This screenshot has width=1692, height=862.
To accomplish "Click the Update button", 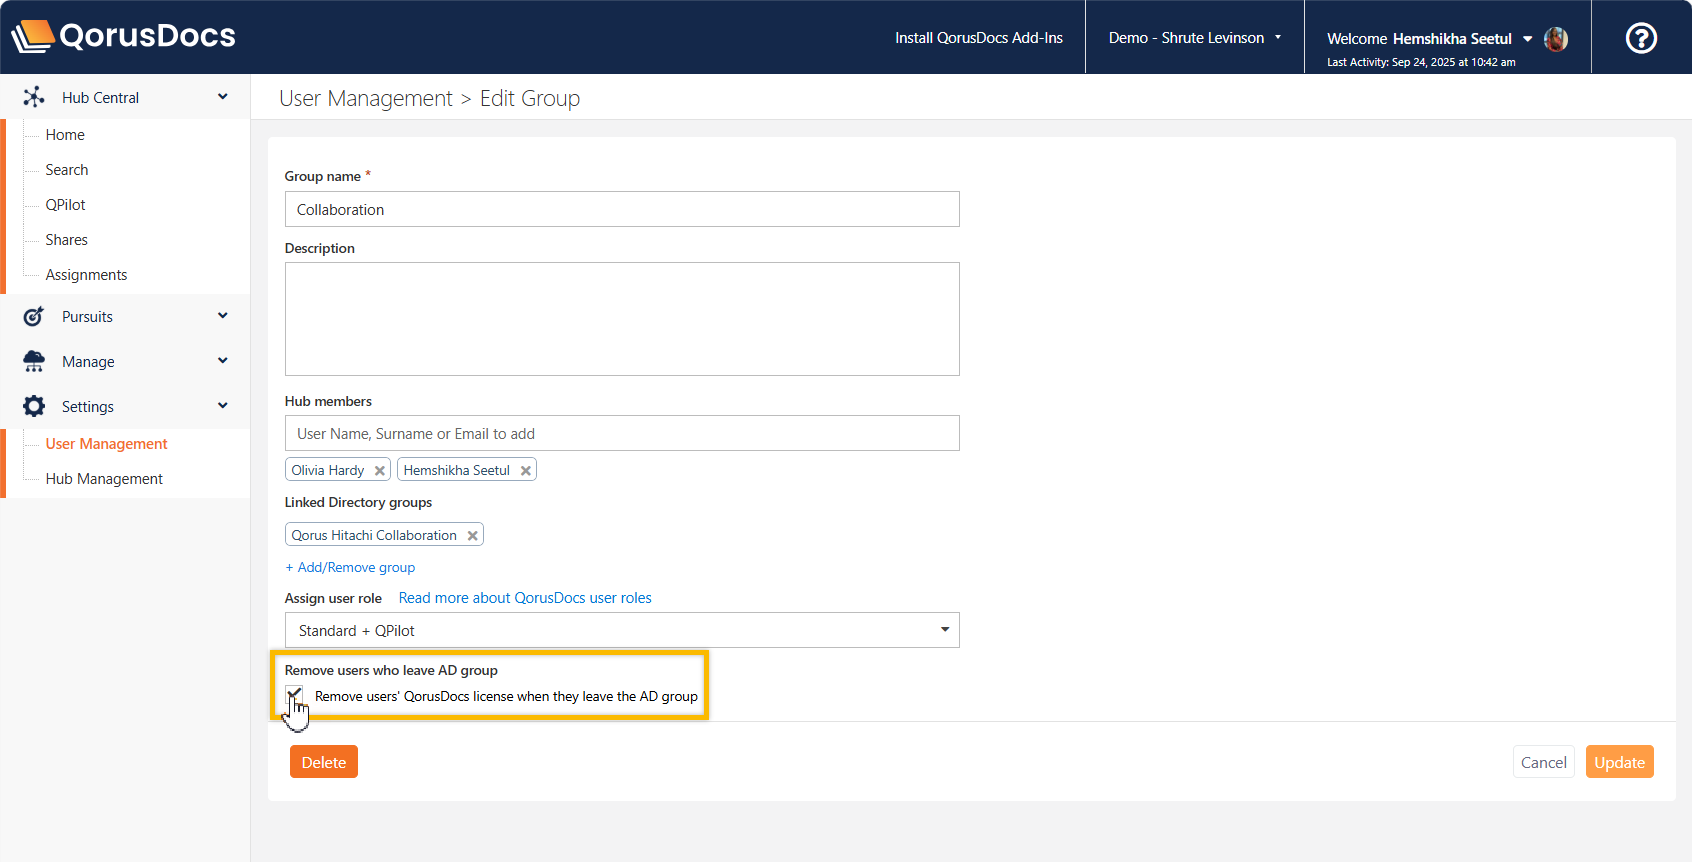I will coord(1619,762).
